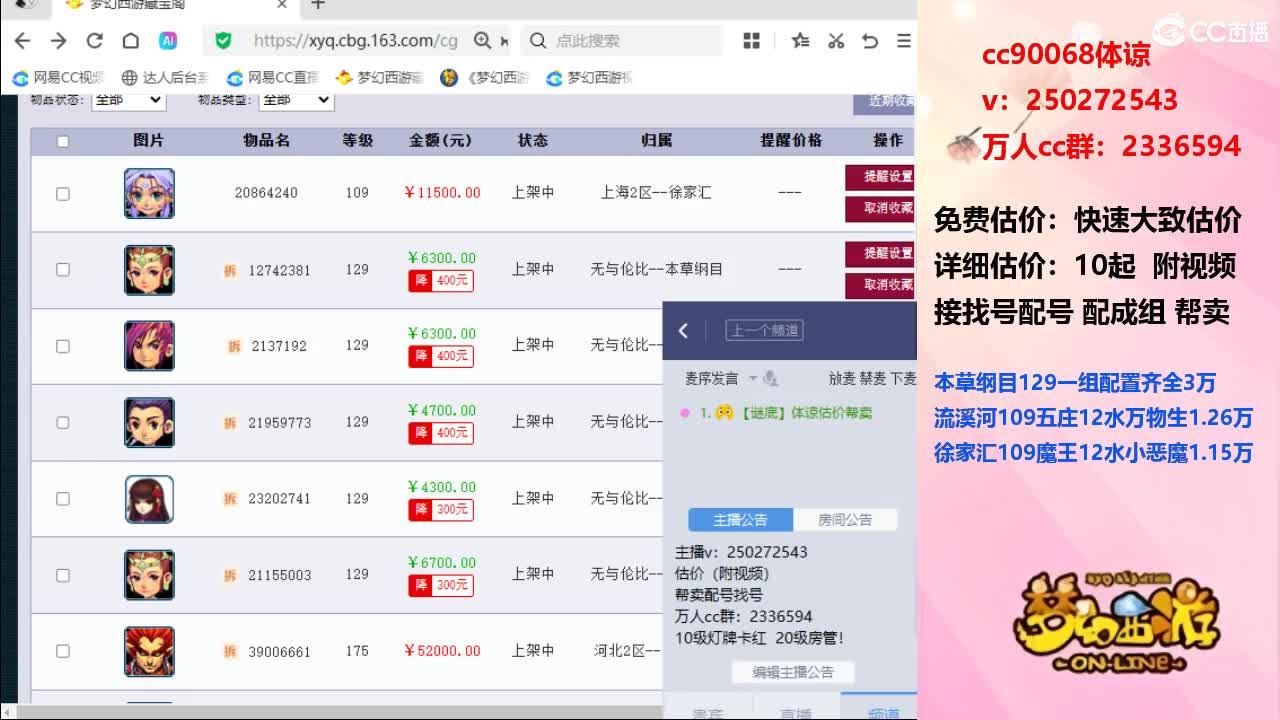
Task: Click the 点此搜索 search box
Action: click(623, 41)
